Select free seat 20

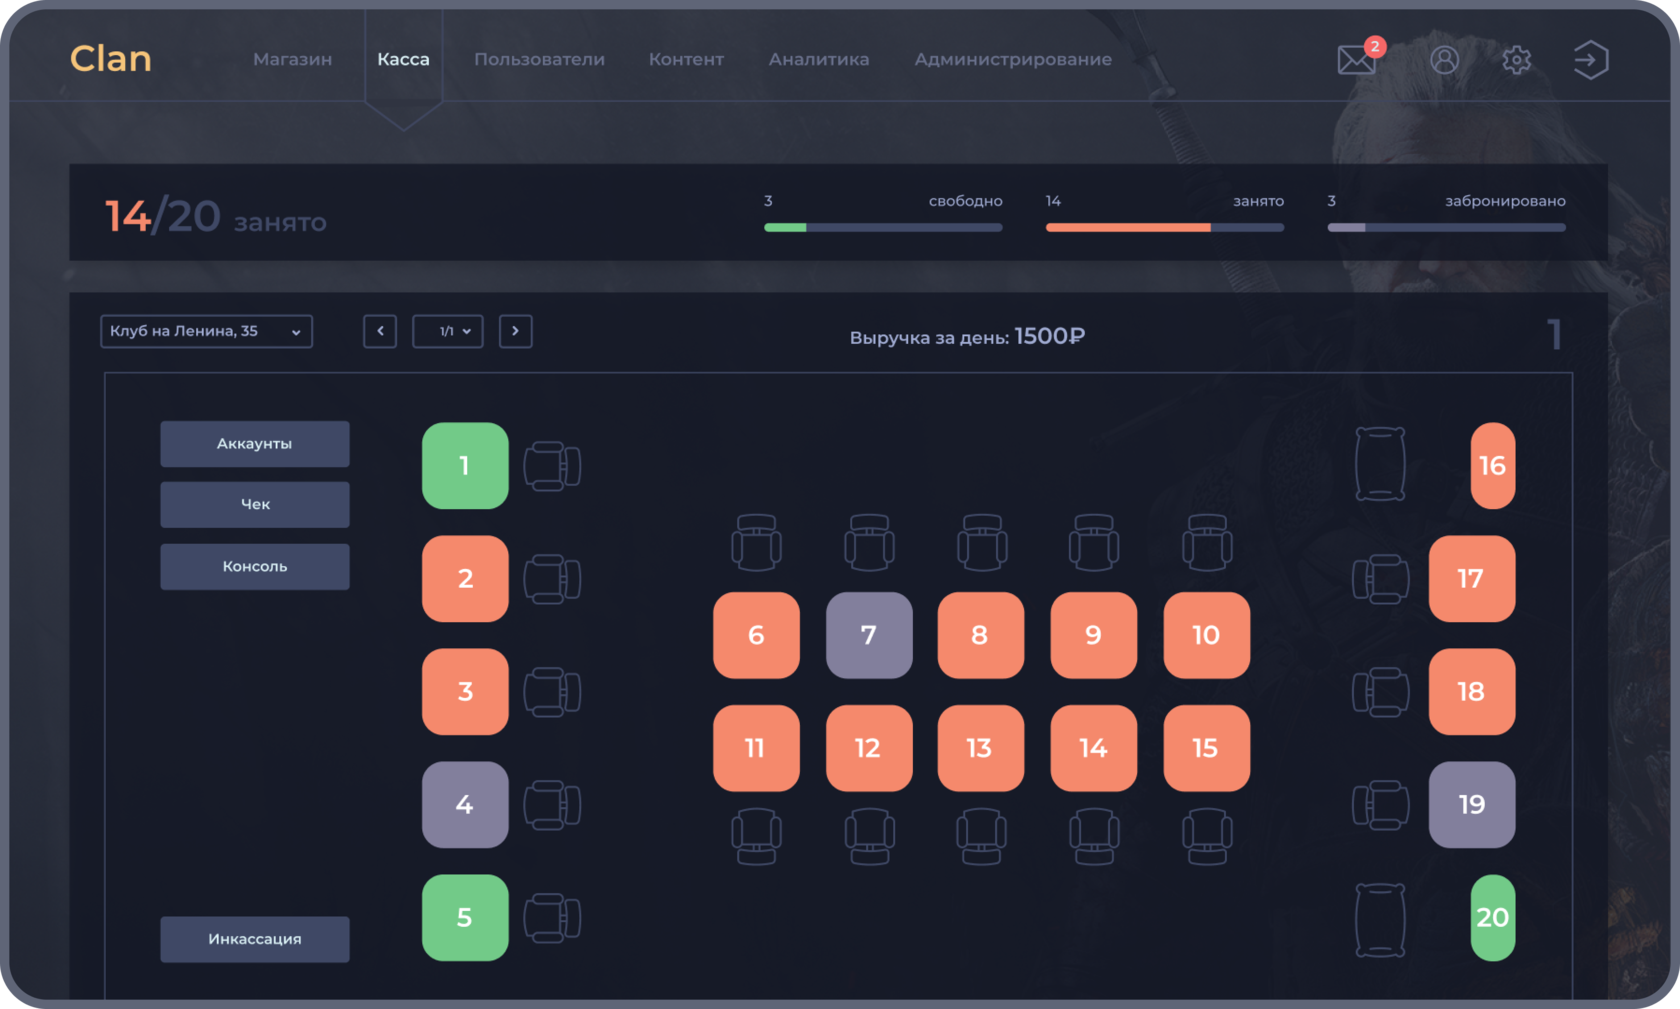(x=1493, y=918)
